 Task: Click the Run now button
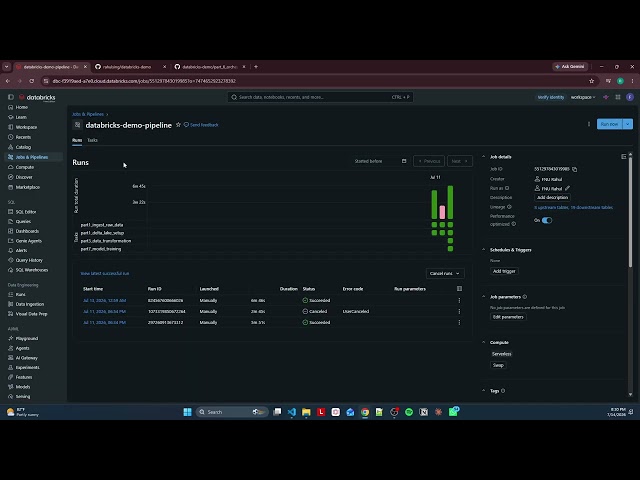tap(610, 124)
